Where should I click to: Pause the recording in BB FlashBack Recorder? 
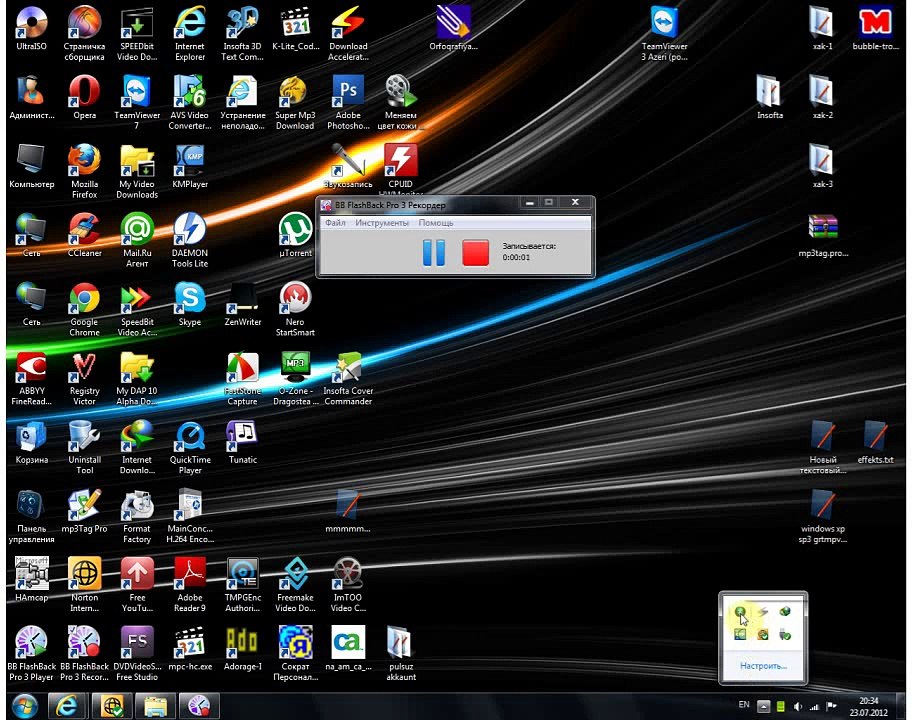(433, 252)
